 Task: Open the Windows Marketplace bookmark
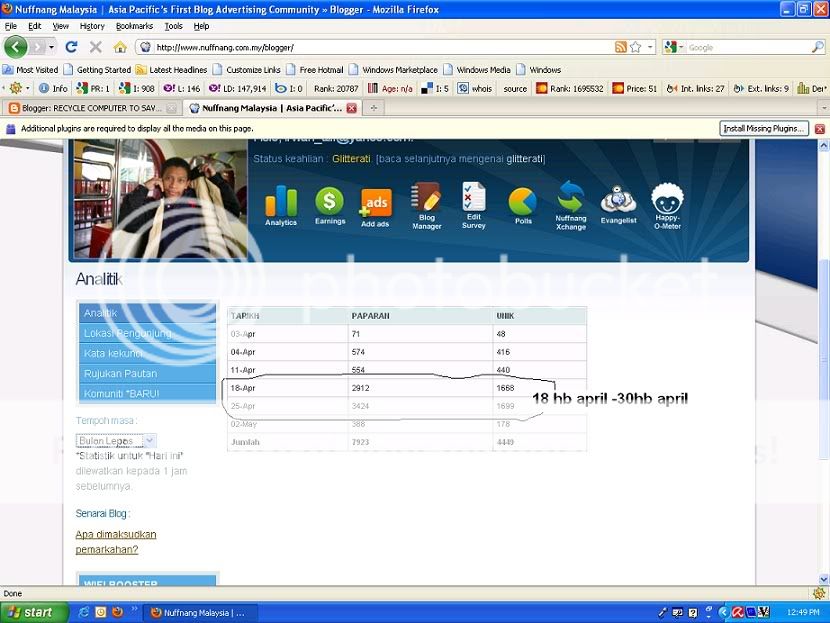point(393,69)
